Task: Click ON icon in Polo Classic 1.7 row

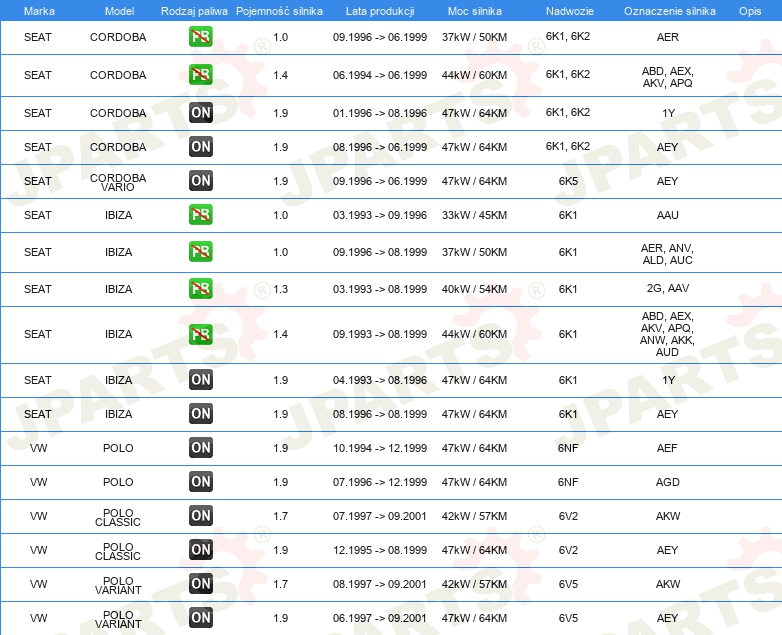Action: [200, 515]
